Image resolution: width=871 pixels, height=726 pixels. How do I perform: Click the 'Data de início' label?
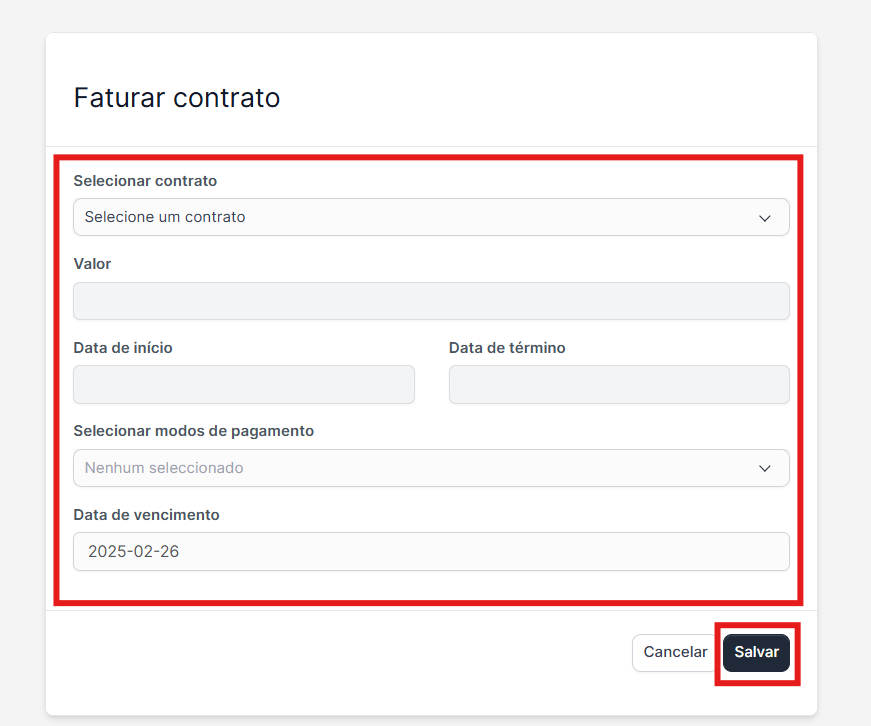coord(123,348)
